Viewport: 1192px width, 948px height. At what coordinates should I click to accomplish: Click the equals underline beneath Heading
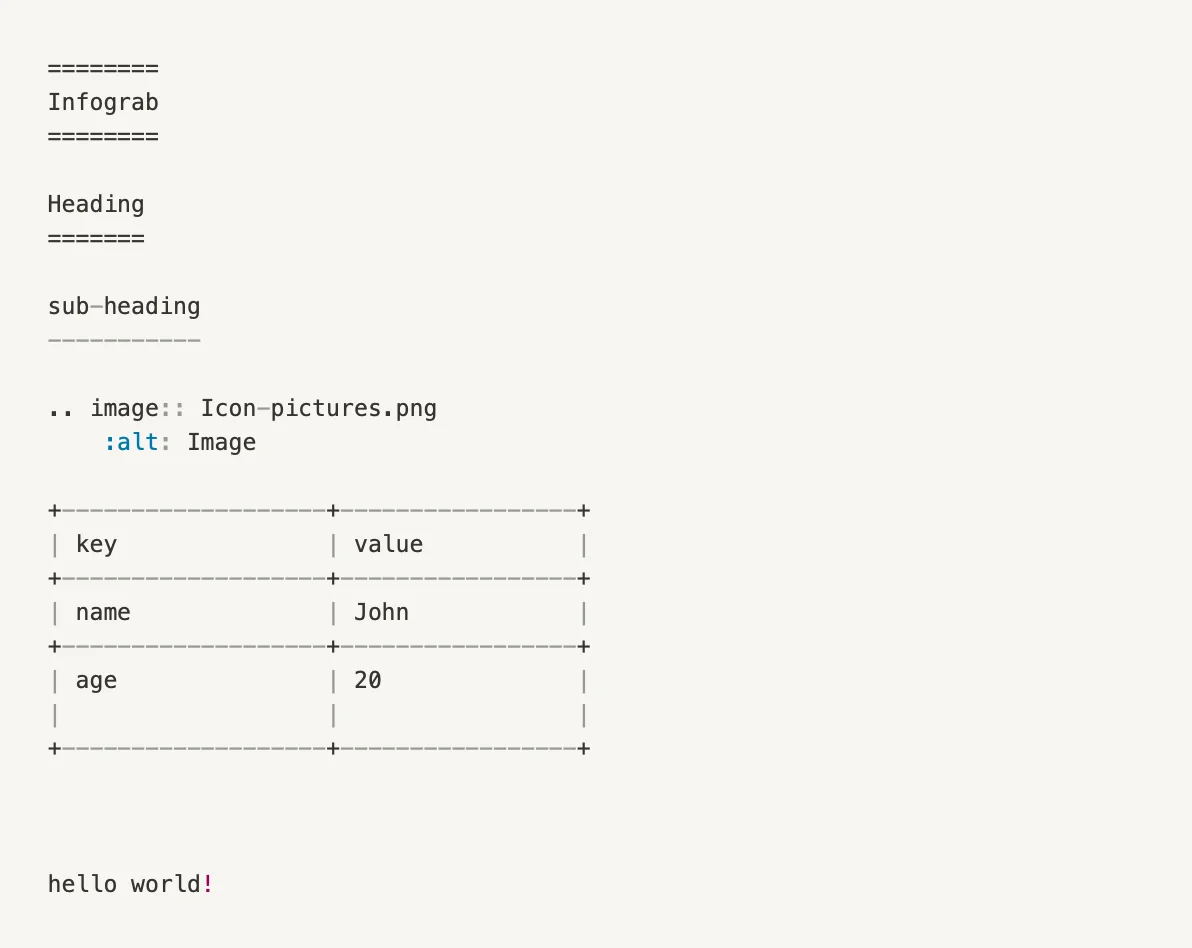(x=96, y=238)
